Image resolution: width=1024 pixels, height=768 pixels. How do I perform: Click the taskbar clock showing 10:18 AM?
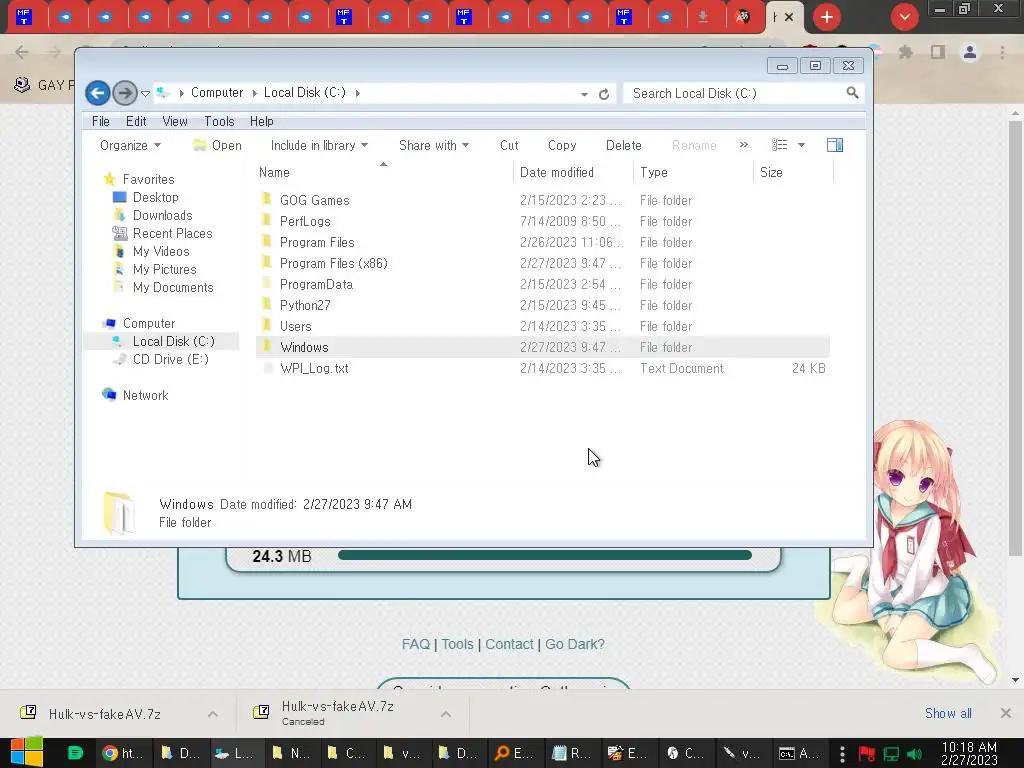pyautogui.click(x=969, y=753)
